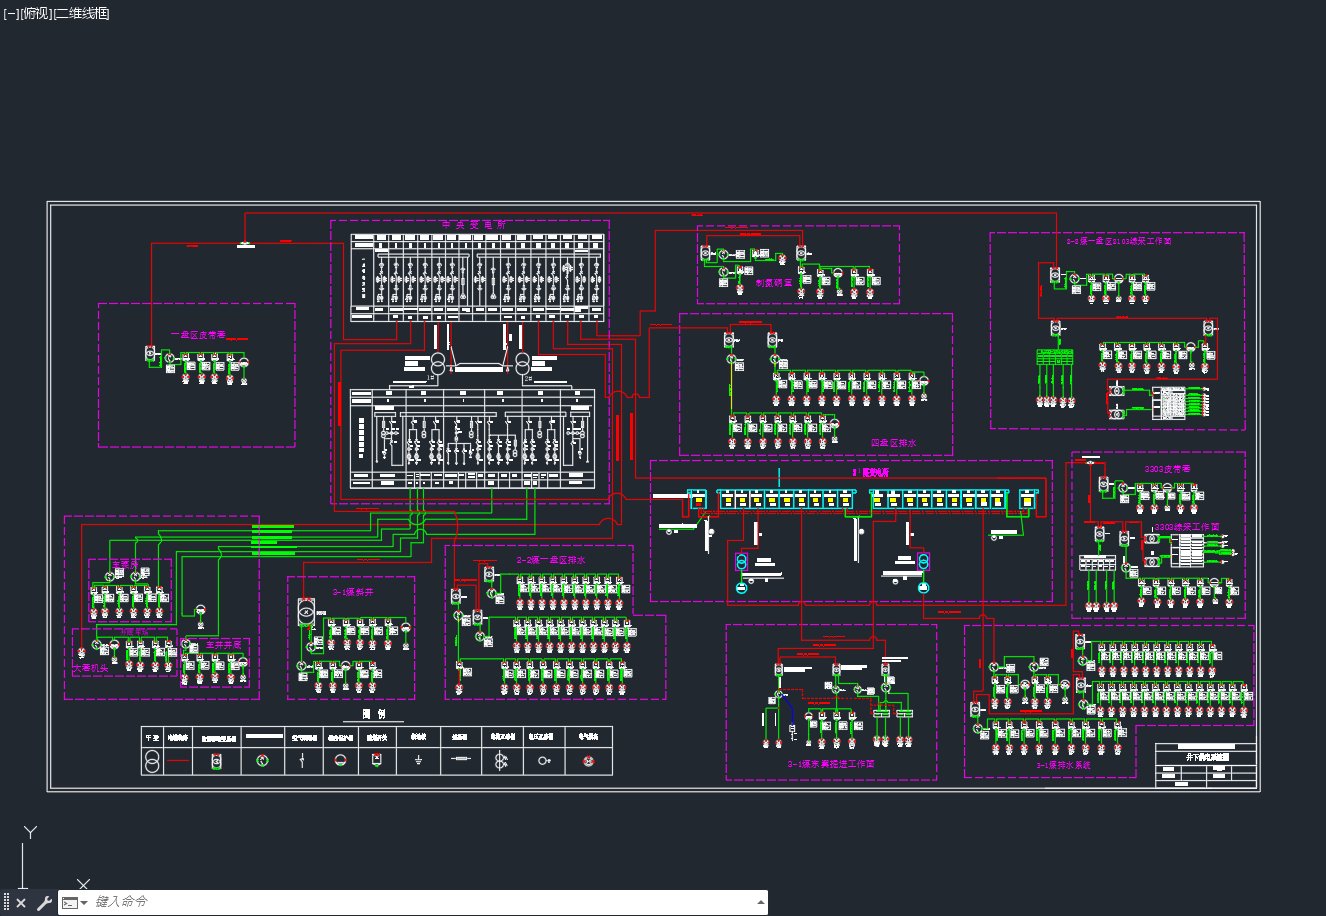This screenshot has height=916, width=1326.
Task: Select the right main transformer in 中央变电所
Action: coord(522,364)
